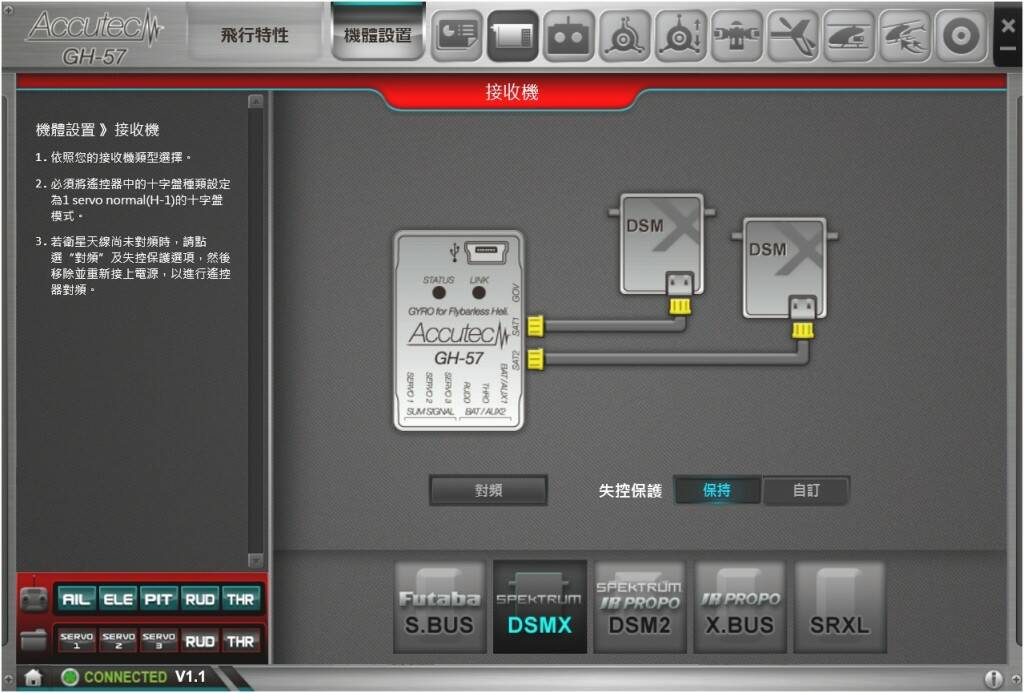Click the 對頻 bind button
This screenshot has height=693, width=1024.
pos(488,491)
